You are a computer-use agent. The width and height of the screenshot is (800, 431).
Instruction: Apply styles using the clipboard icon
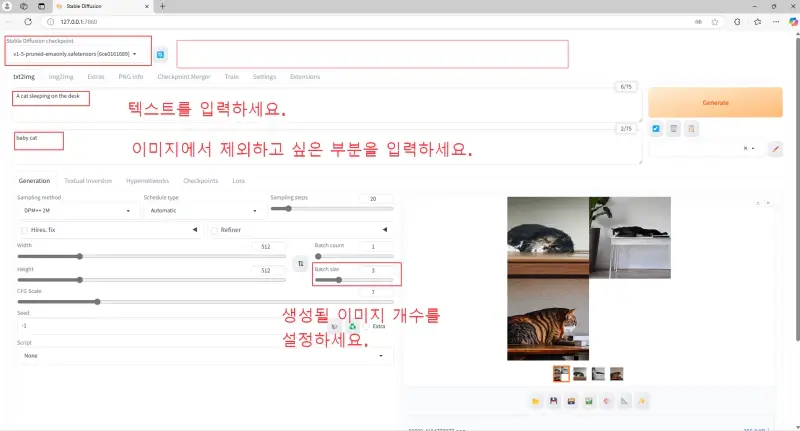(x=691, y=129)
